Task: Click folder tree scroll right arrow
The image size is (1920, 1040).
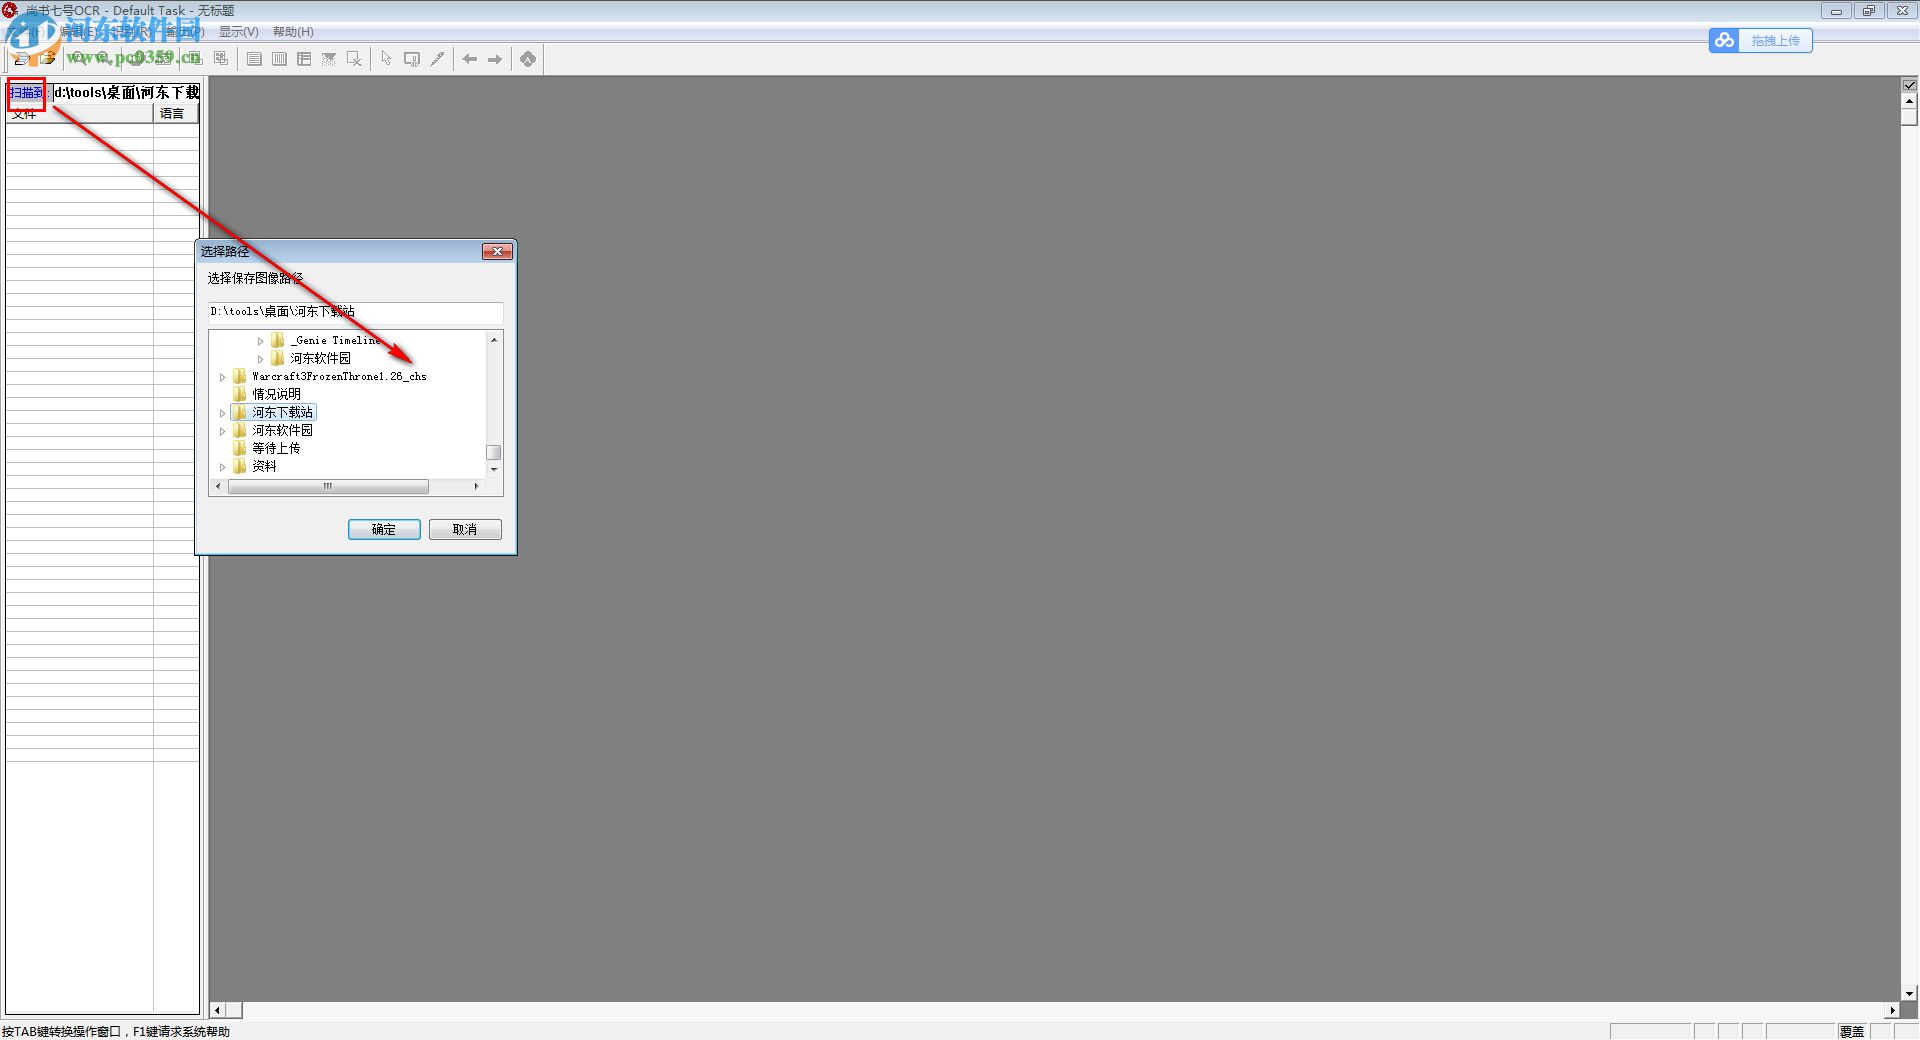Action: (x=476, y=487)
